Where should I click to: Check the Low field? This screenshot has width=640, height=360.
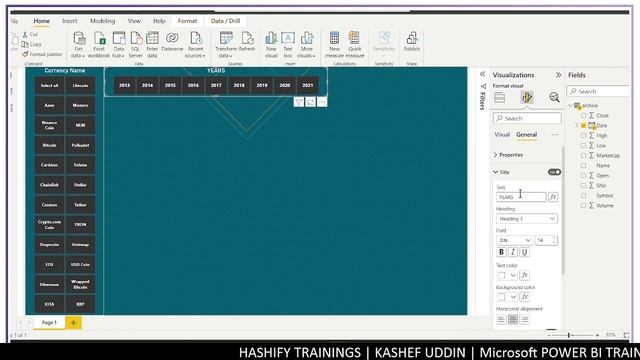pyautogui.click(x=583, y=146)
